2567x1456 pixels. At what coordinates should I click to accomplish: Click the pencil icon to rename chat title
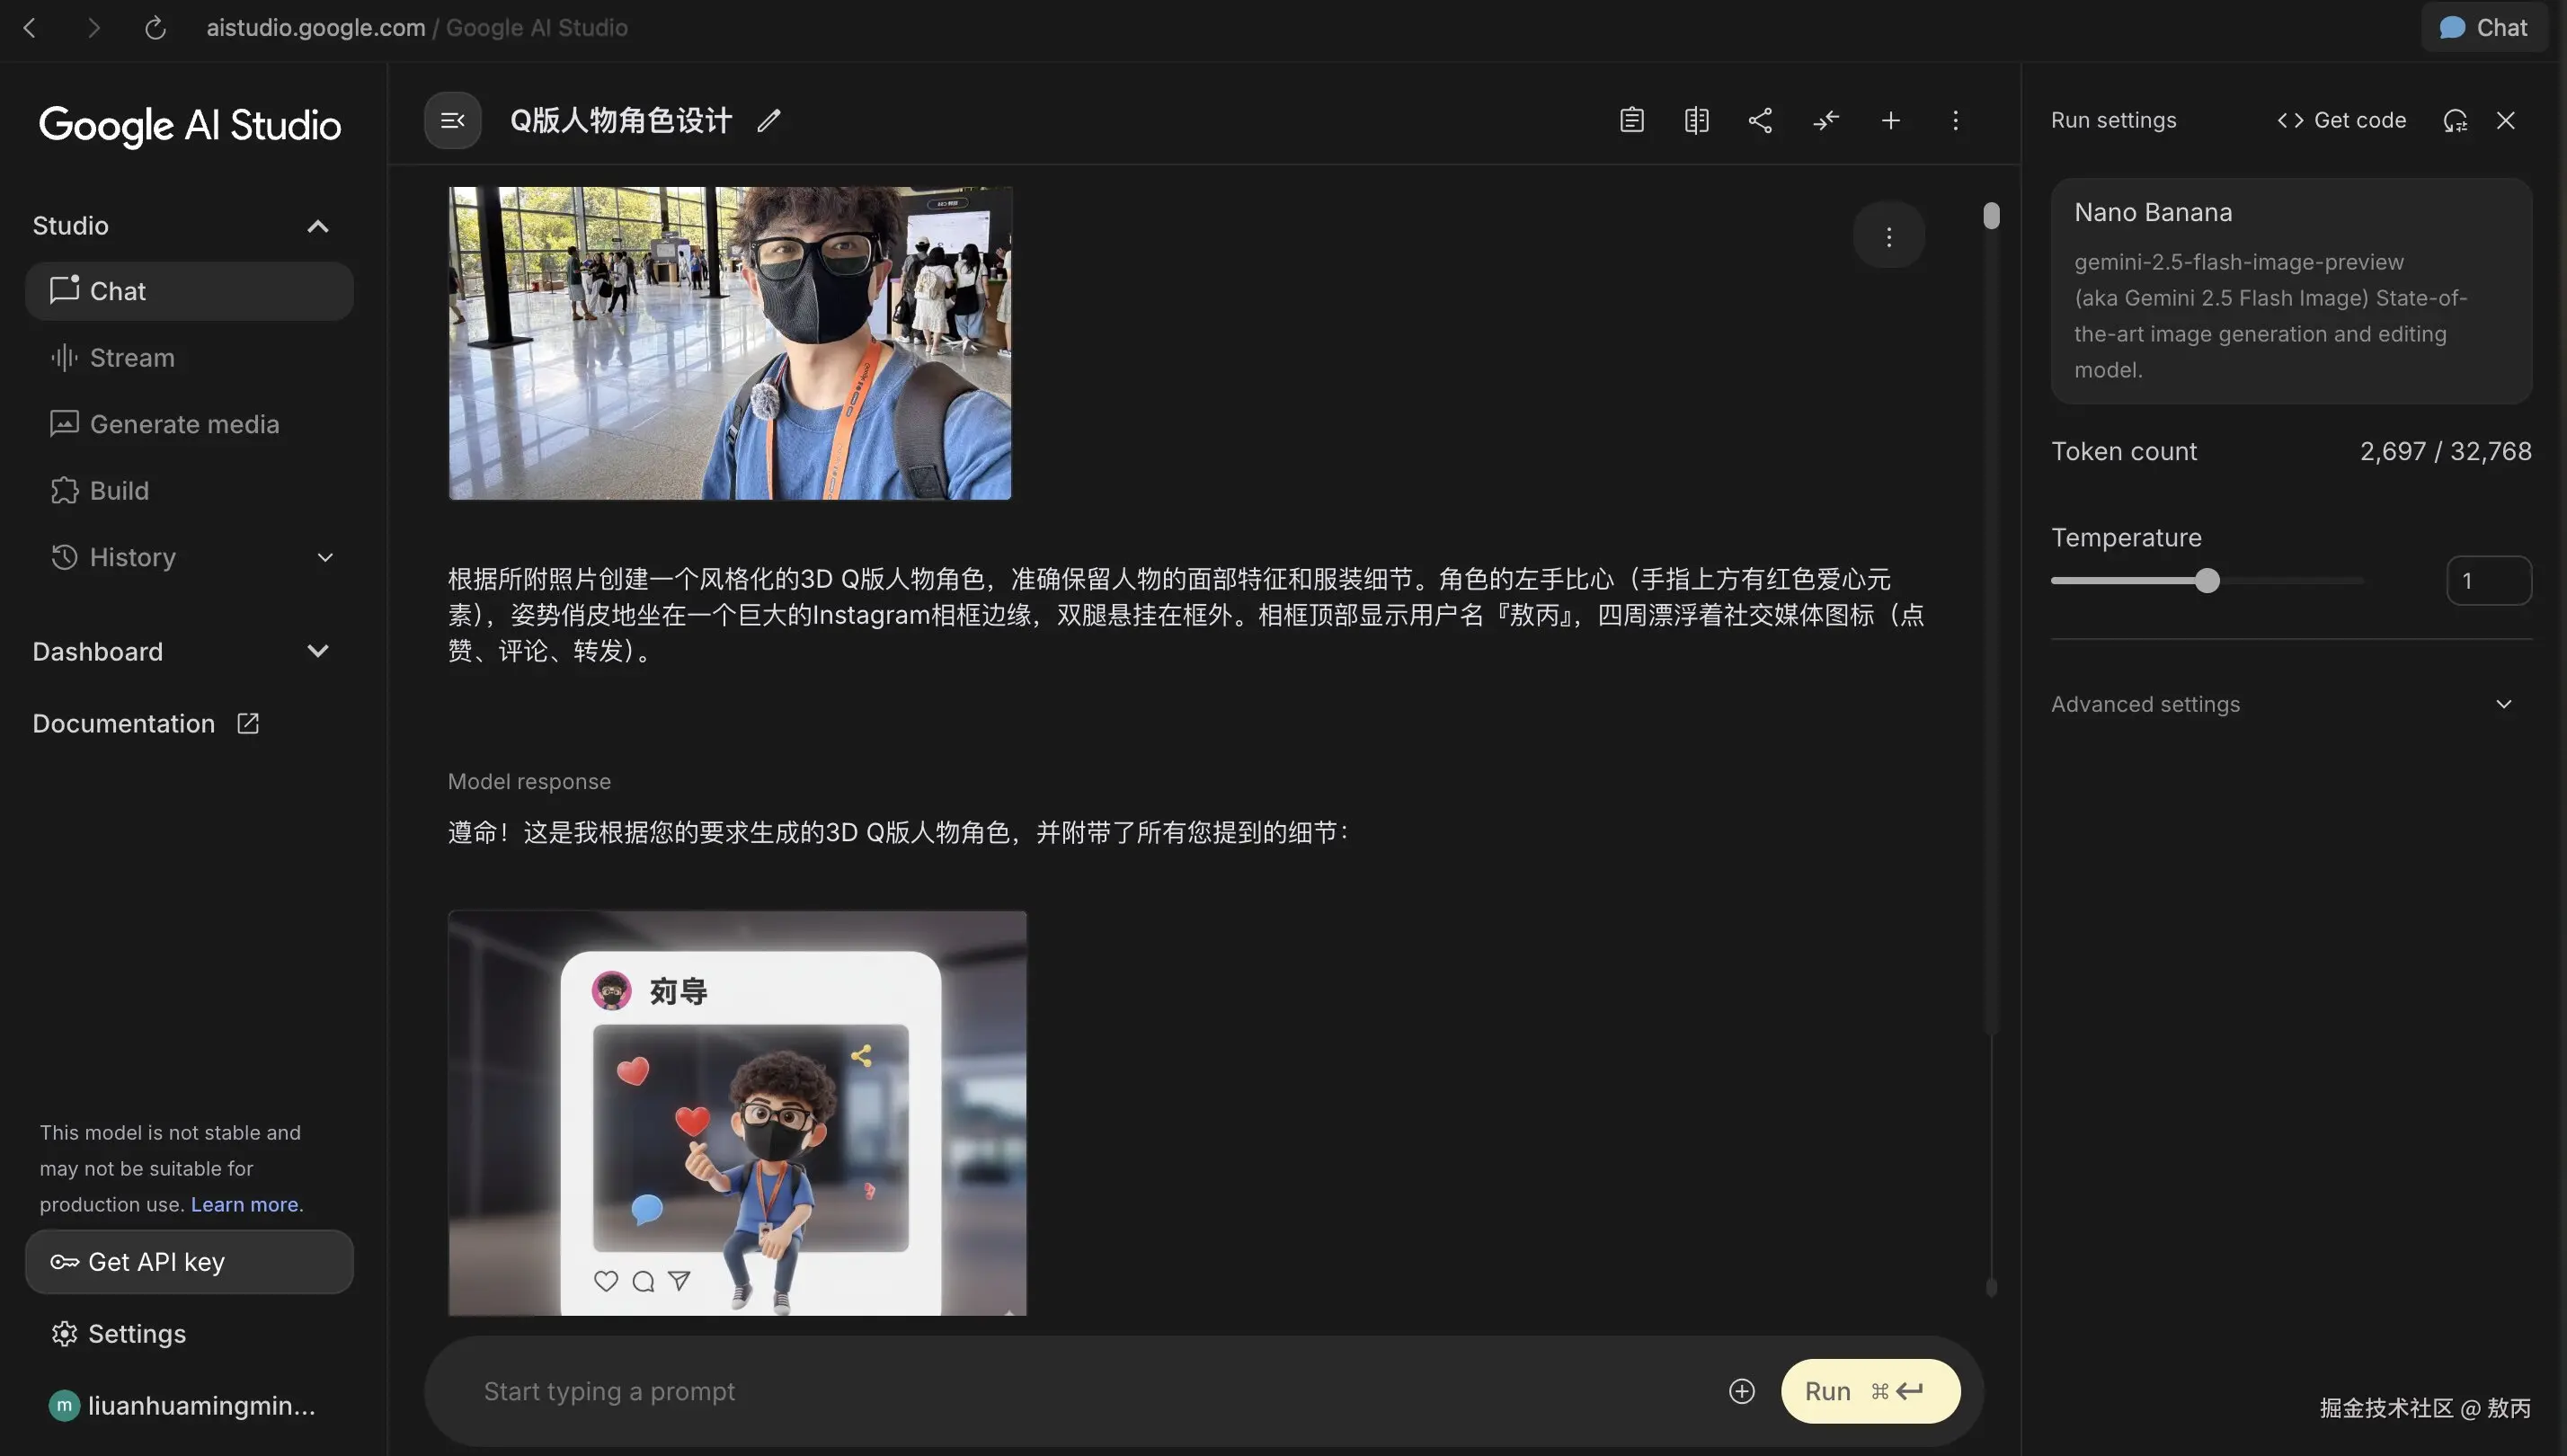(768, 121)
